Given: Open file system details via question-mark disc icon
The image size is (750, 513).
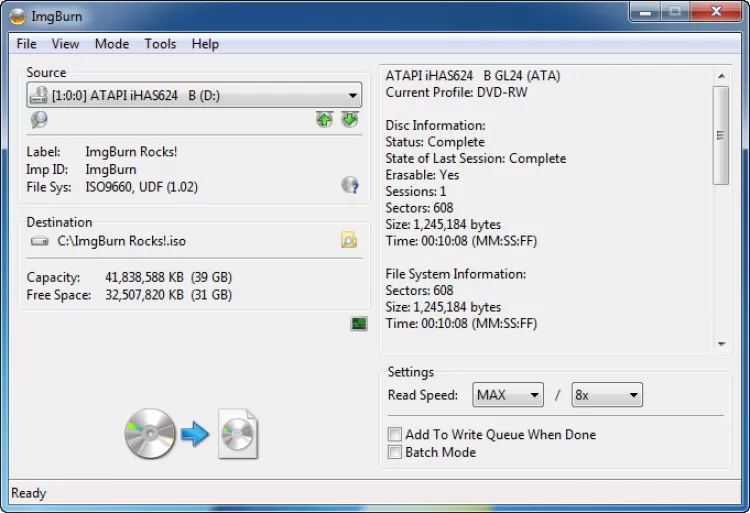Looking at the screenshot, I should 349,185.
